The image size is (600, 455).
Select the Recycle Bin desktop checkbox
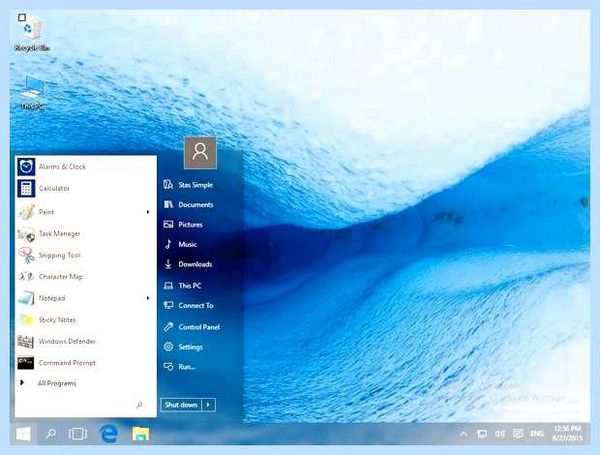(x=22, y=17)
